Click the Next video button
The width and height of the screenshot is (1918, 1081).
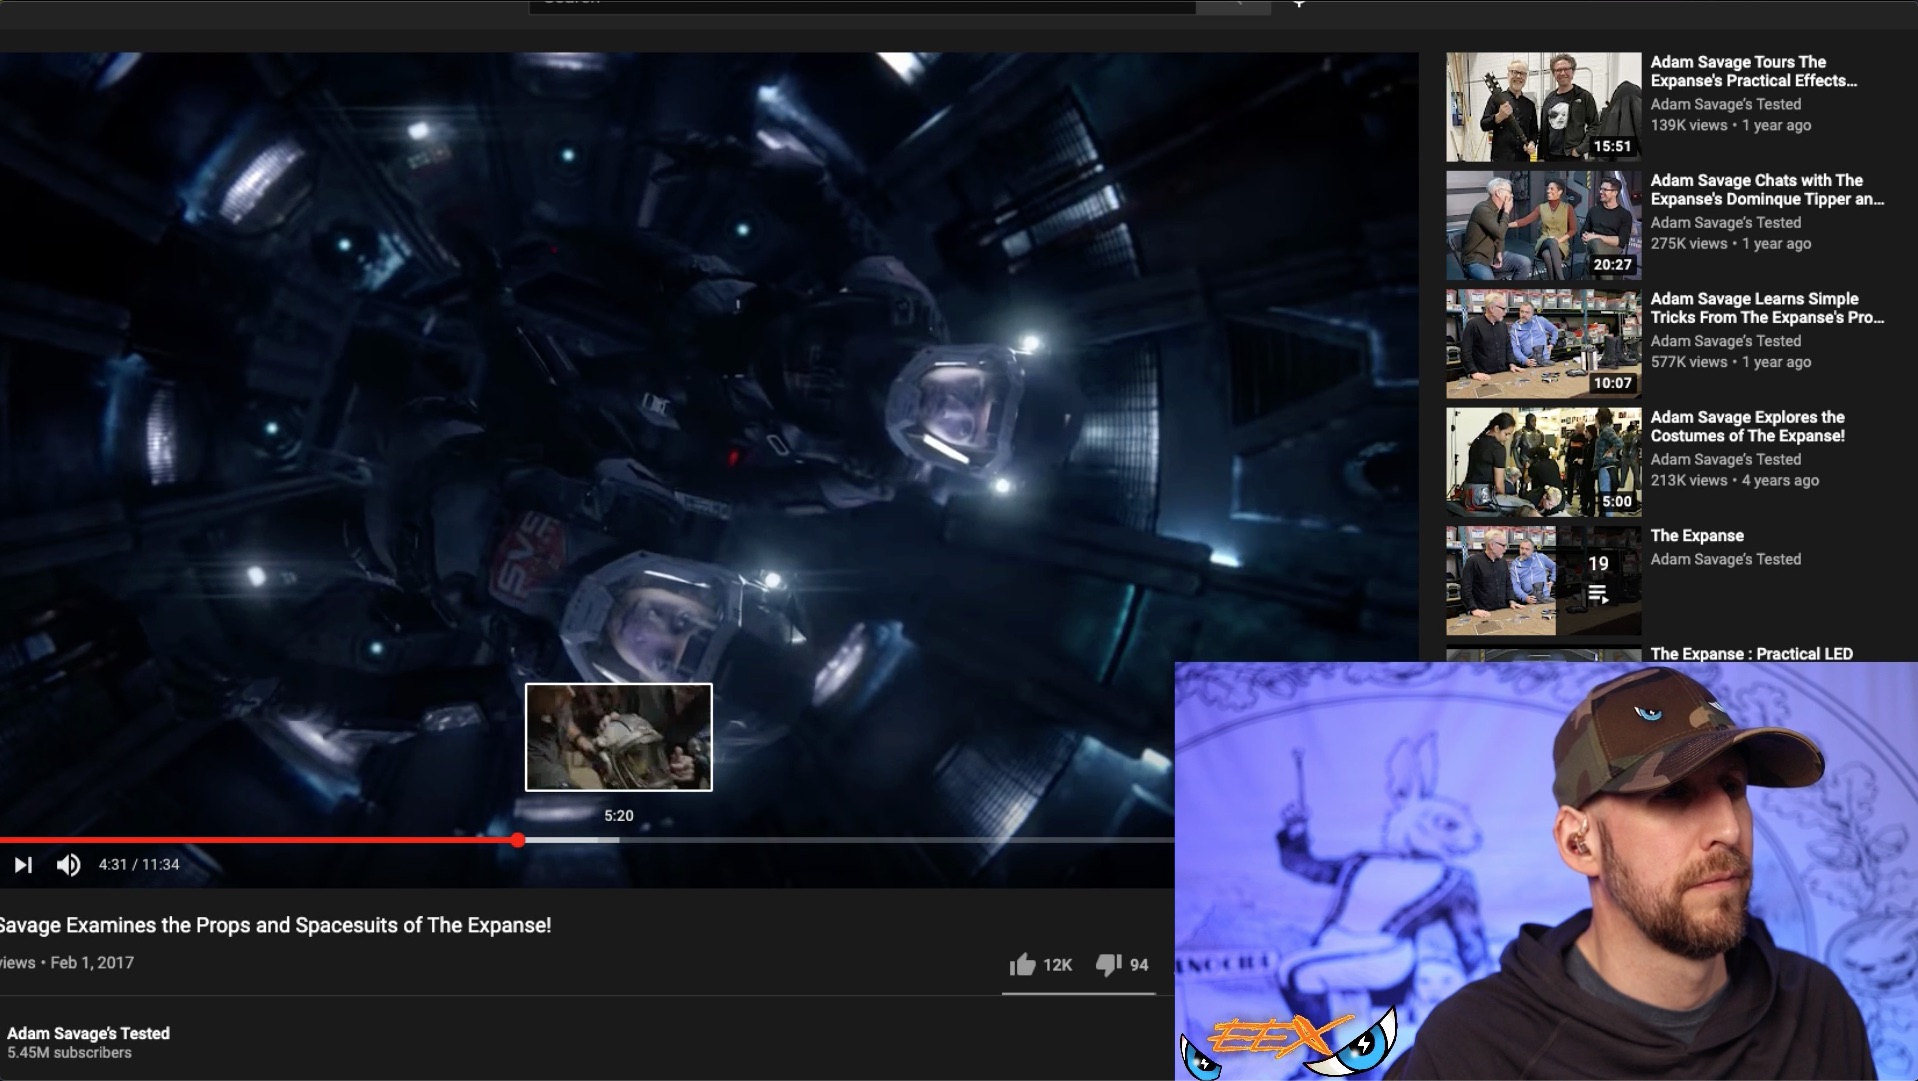[23, 865]
